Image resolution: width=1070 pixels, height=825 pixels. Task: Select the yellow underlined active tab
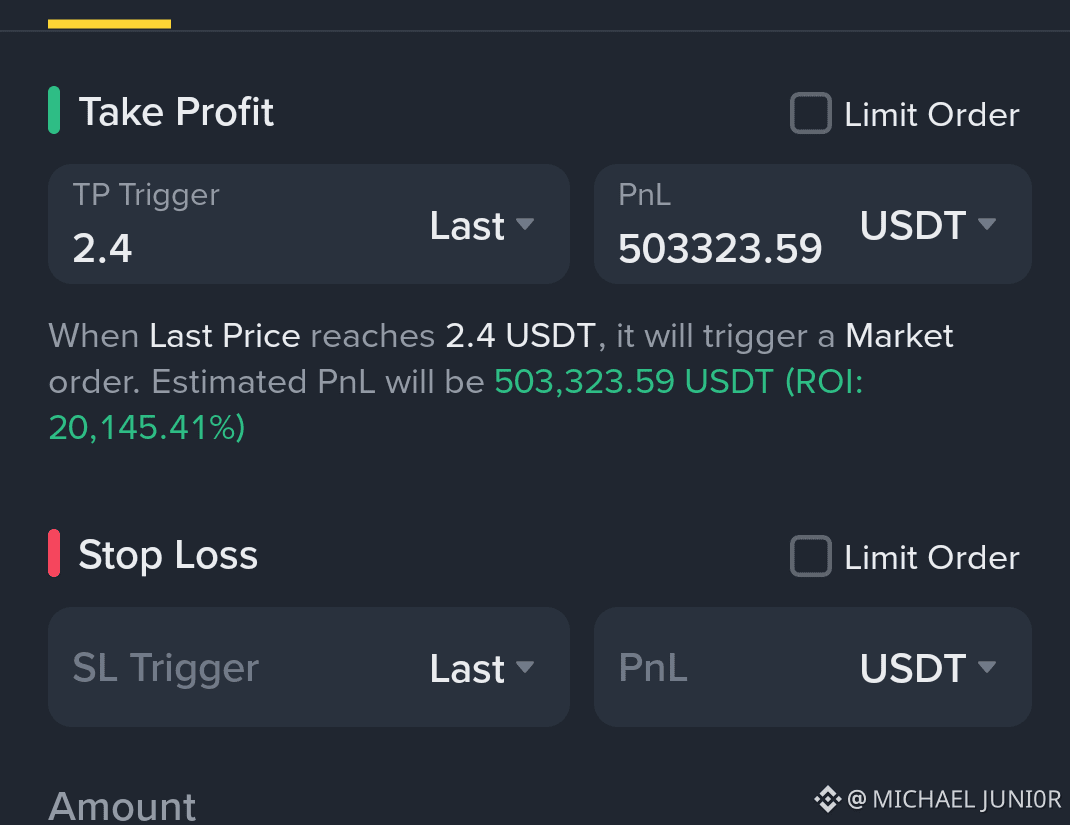click(109, 24)
